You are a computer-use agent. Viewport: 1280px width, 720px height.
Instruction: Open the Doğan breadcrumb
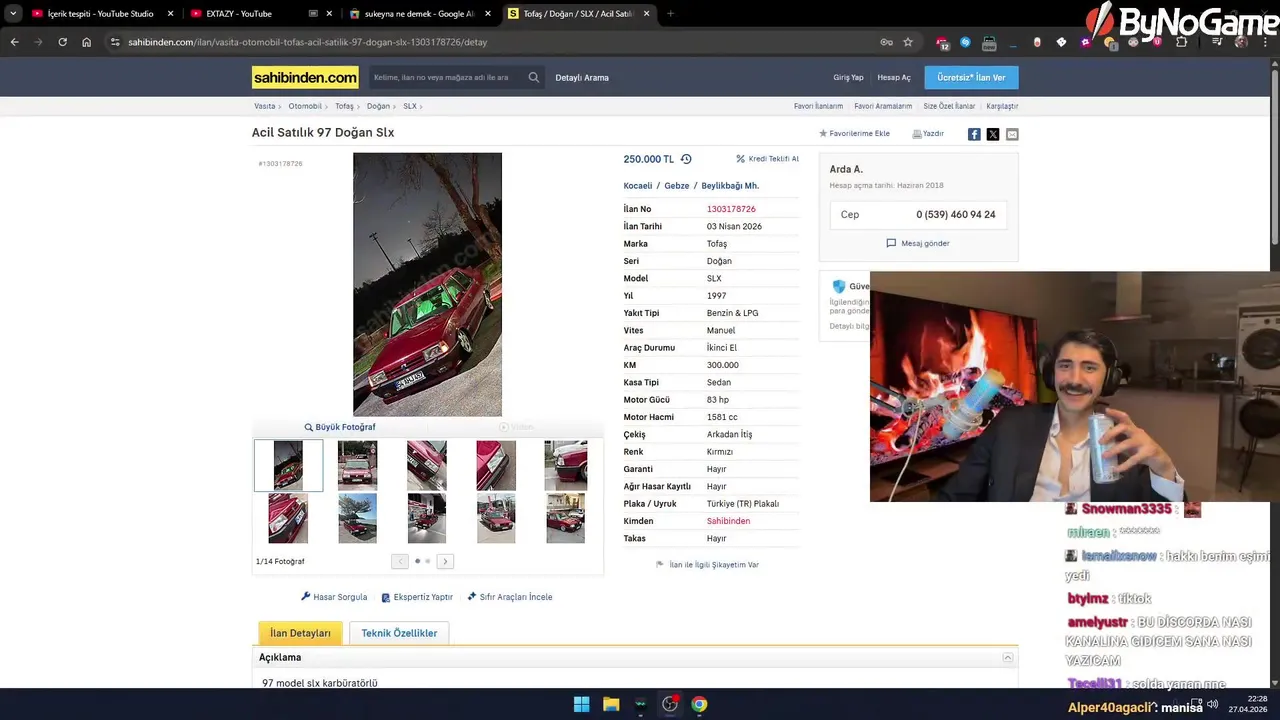[x=378, y=106]
